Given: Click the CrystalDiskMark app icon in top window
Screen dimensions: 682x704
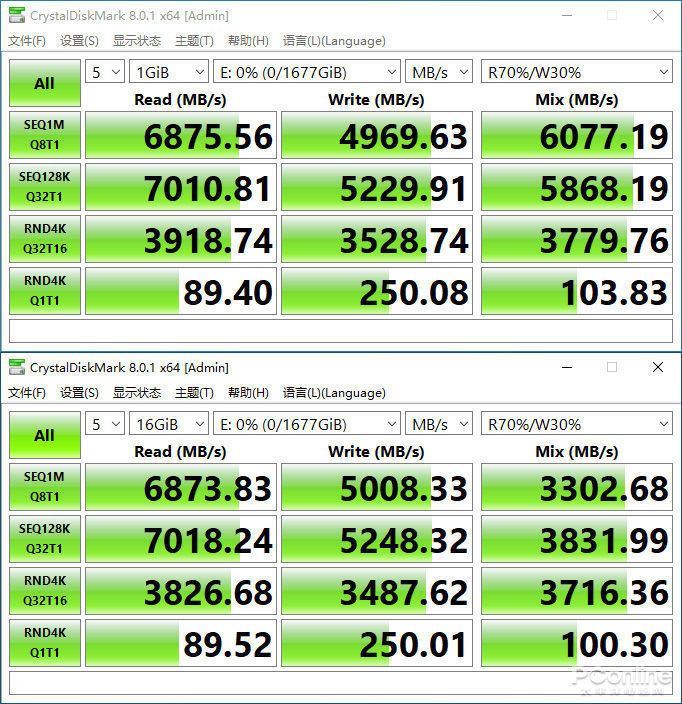Looking at the screenshot, I should coord(17,16).
